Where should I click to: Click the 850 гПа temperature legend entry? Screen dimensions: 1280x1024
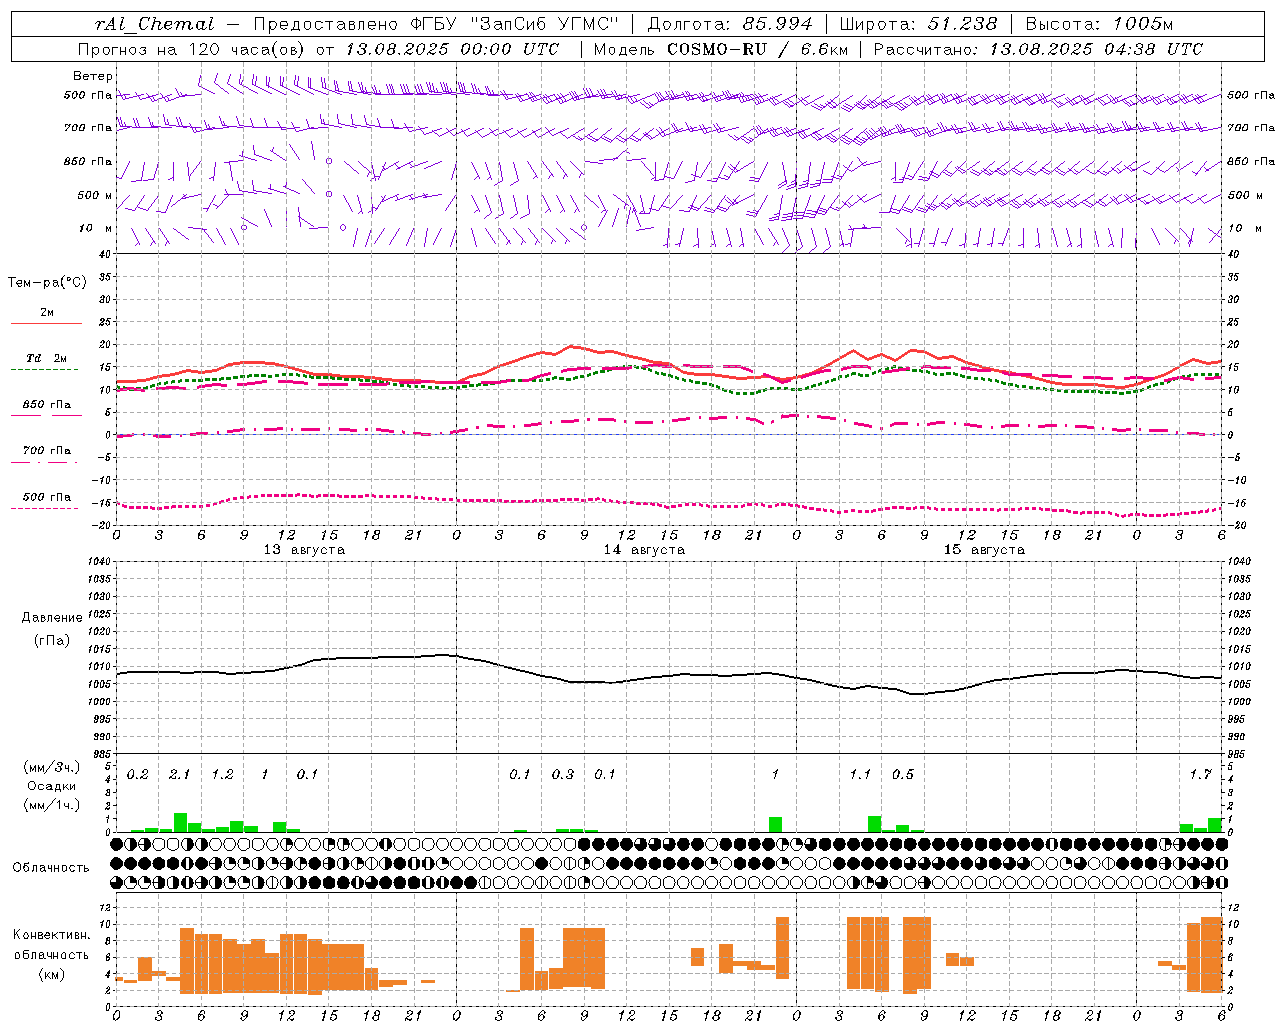(47, 405)
